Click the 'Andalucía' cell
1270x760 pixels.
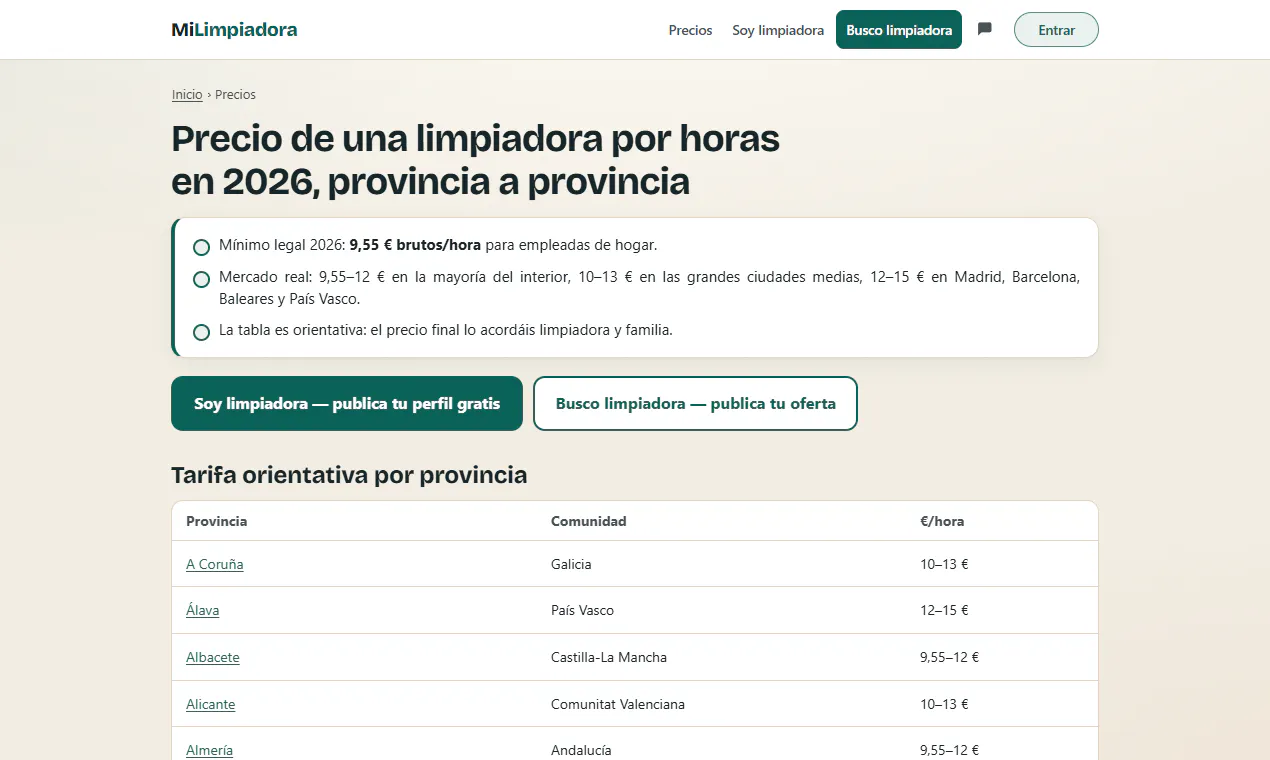click(x=581, y=750)
